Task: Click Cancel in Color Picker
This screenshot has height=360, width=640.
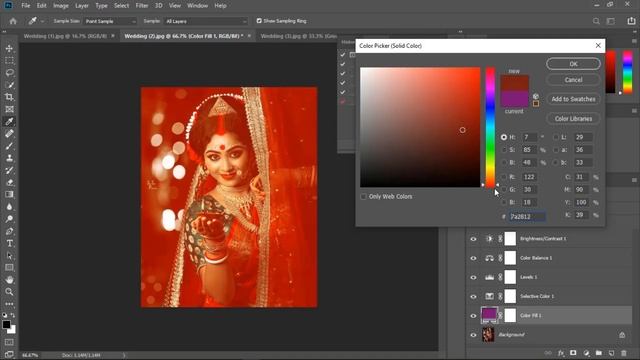Action: 573,80
